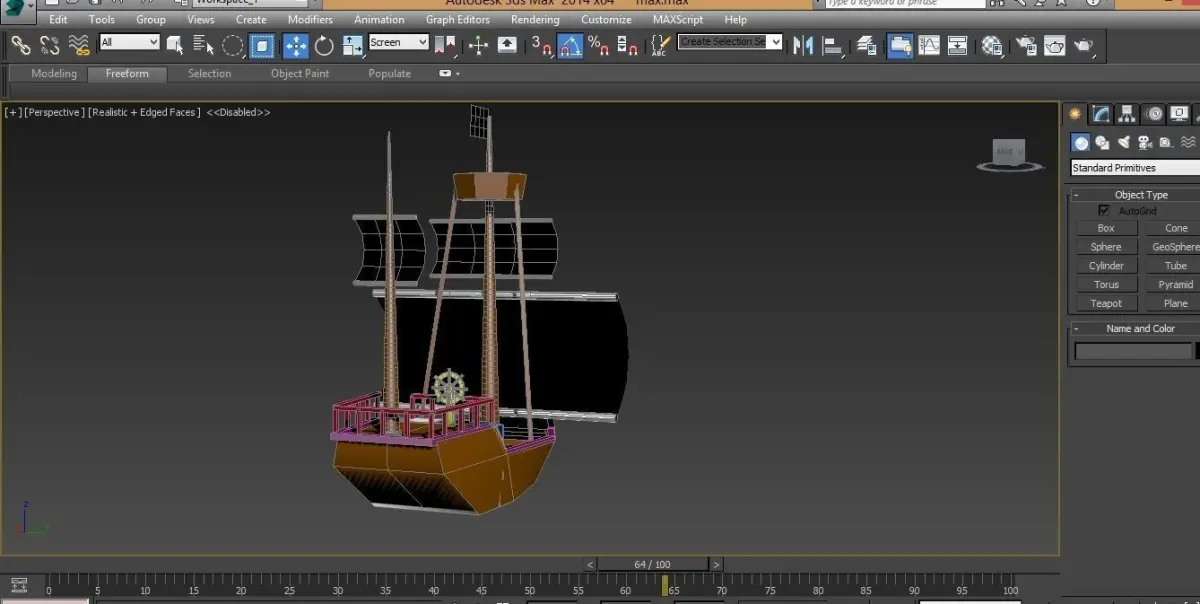Image resolution: width=1200 pixels, height=604 pixels.
Task: Toggle the Graphite ribbon button
Action: point(900,45)
